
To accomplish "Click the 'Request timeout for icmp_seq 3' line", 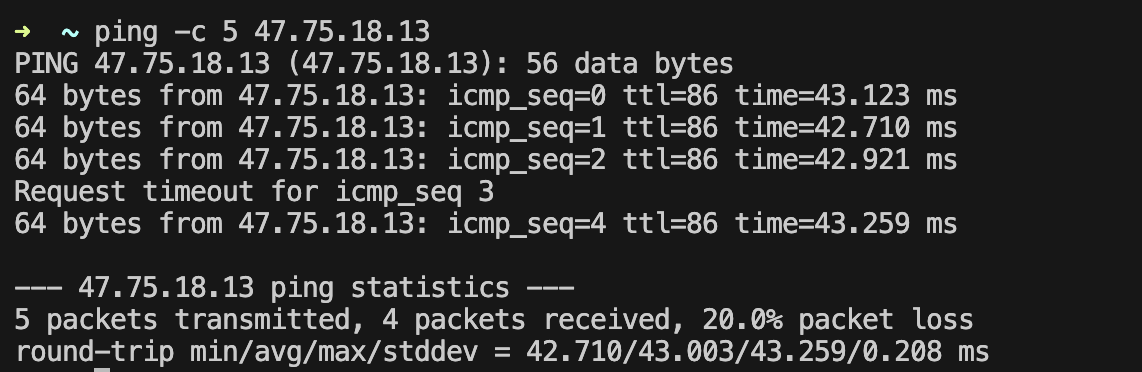I will (254, 192).
